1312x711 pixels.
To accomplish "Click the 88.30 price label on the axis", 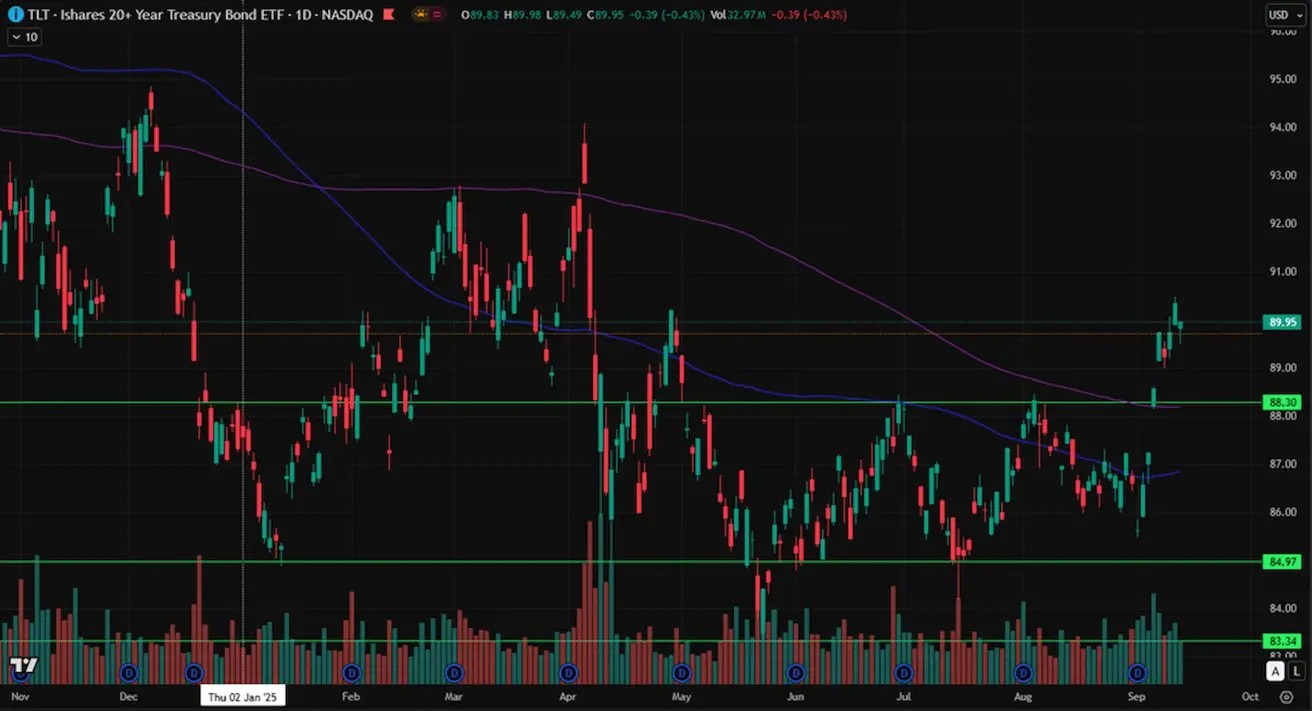I will pyautogui.click(x=1283, y=402).
